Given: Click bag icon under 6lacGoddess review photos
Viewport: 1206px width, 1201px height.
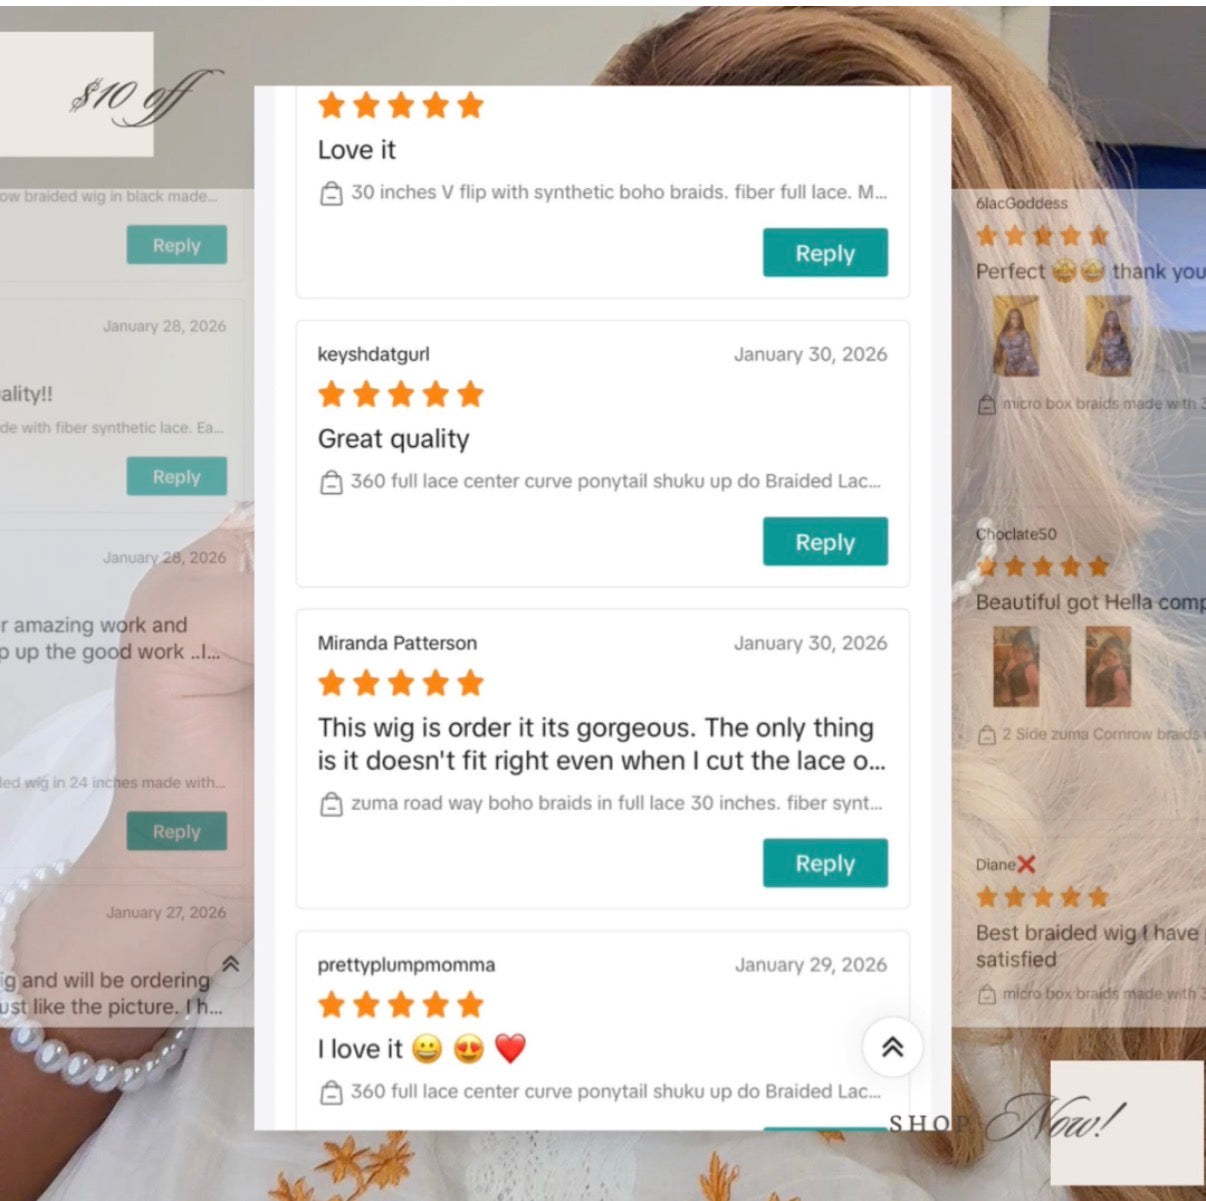Looking at the screenshot, I should point(986,405).
